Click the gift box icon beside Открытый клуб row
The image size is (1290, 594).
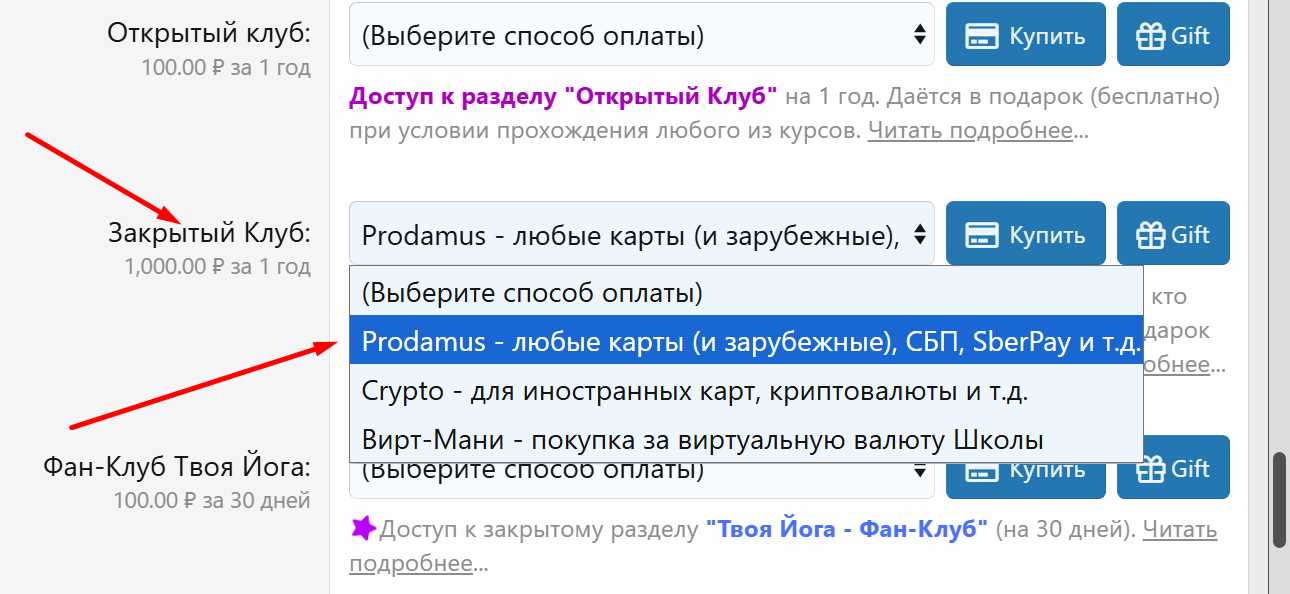coord(1150,33)
